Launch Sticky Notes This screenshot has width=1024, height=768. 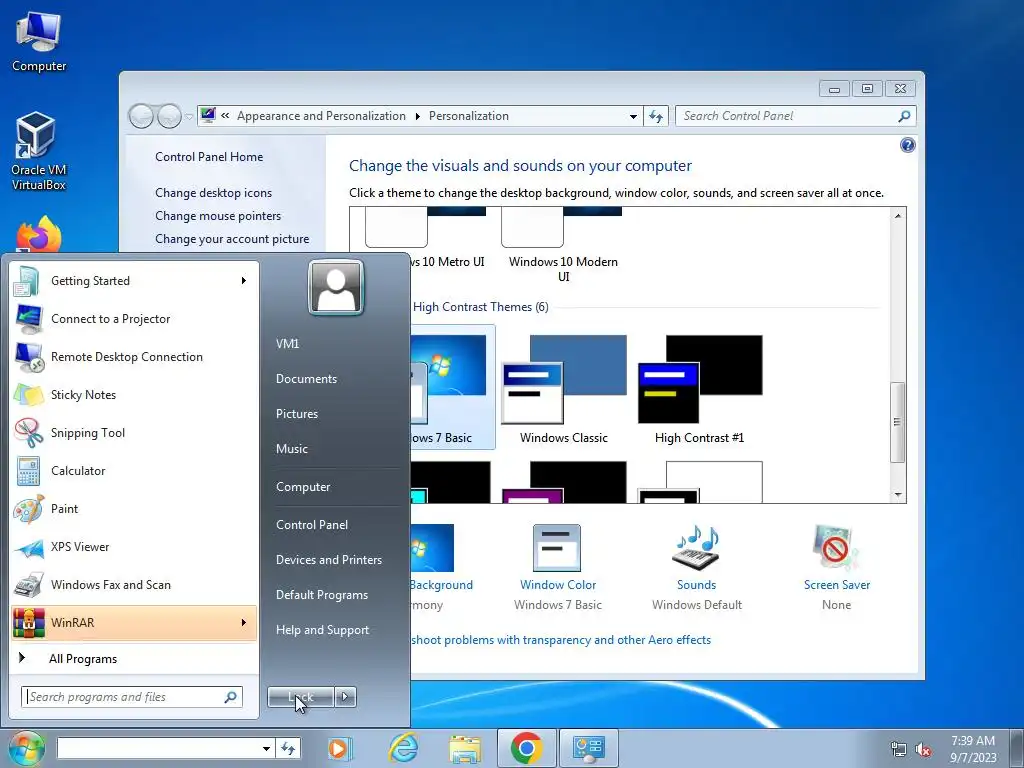click(133, 394)
